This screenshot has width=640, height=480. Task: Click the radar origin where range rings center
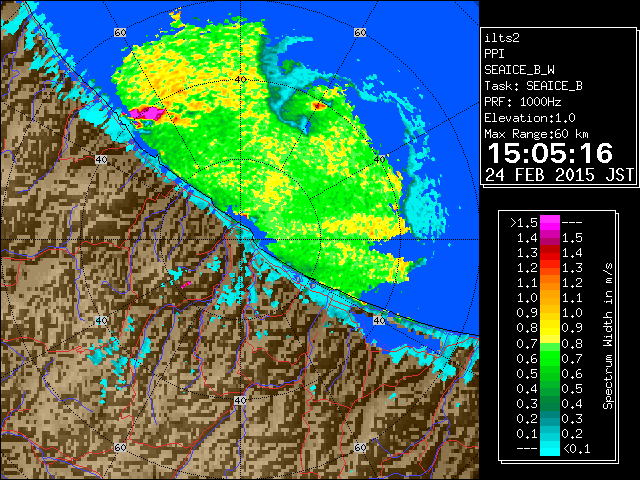click(x=241, y=240)
